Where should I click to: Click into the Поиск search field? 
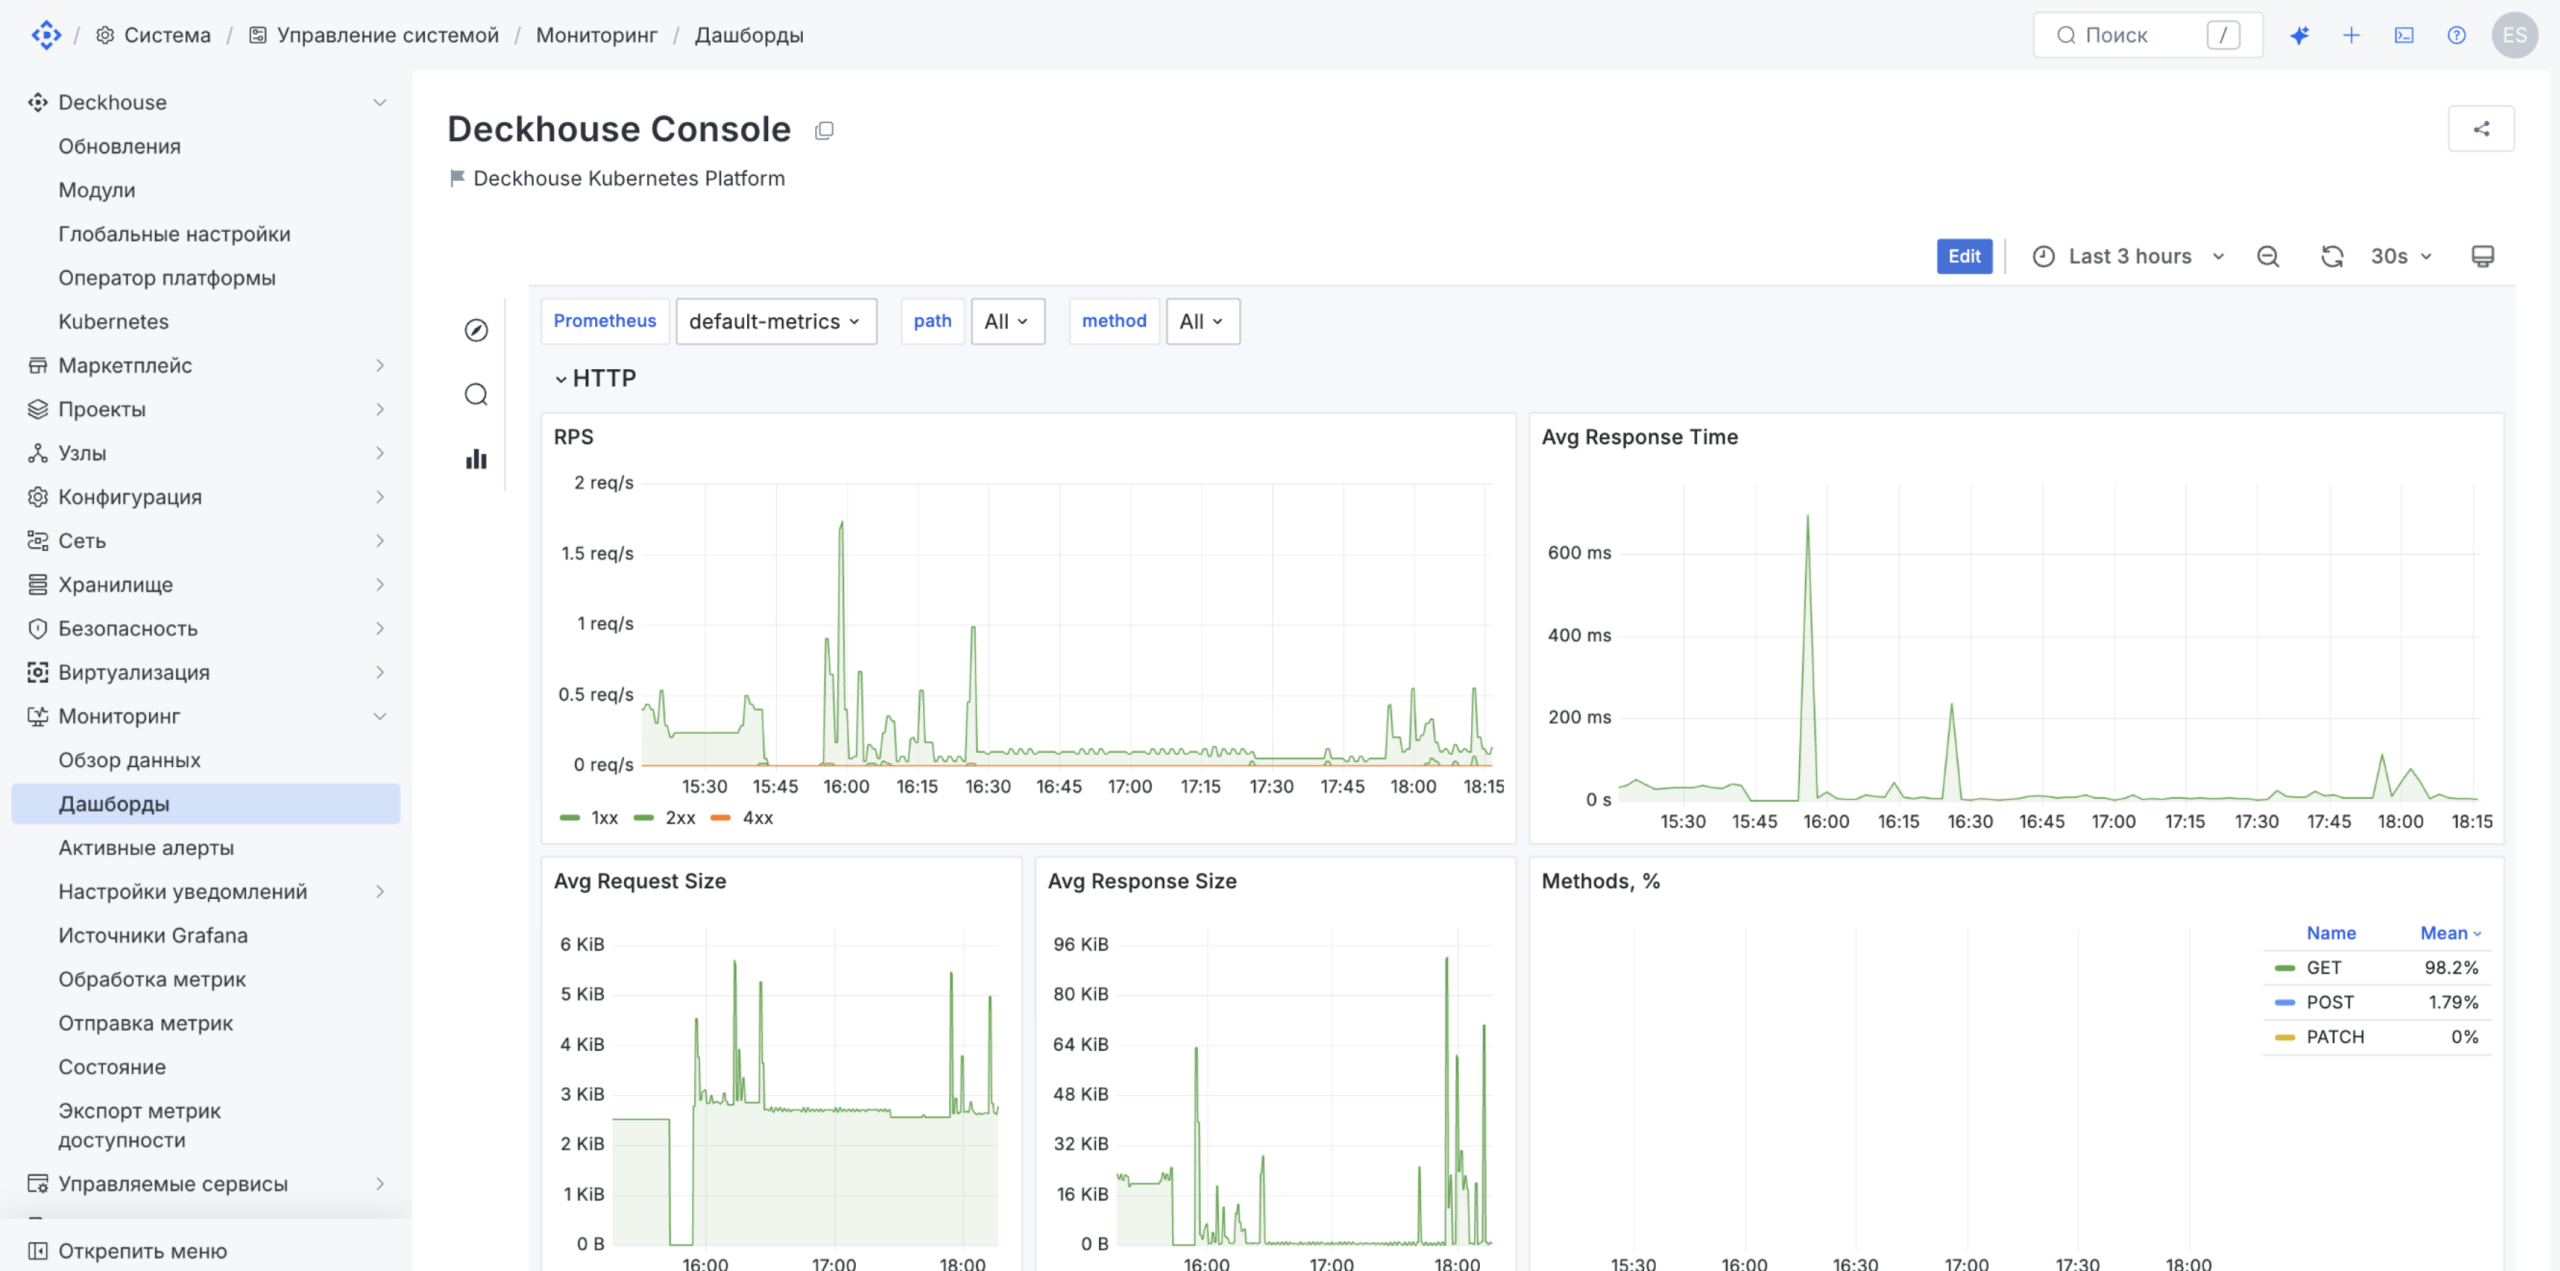(x=2147, y=35)
